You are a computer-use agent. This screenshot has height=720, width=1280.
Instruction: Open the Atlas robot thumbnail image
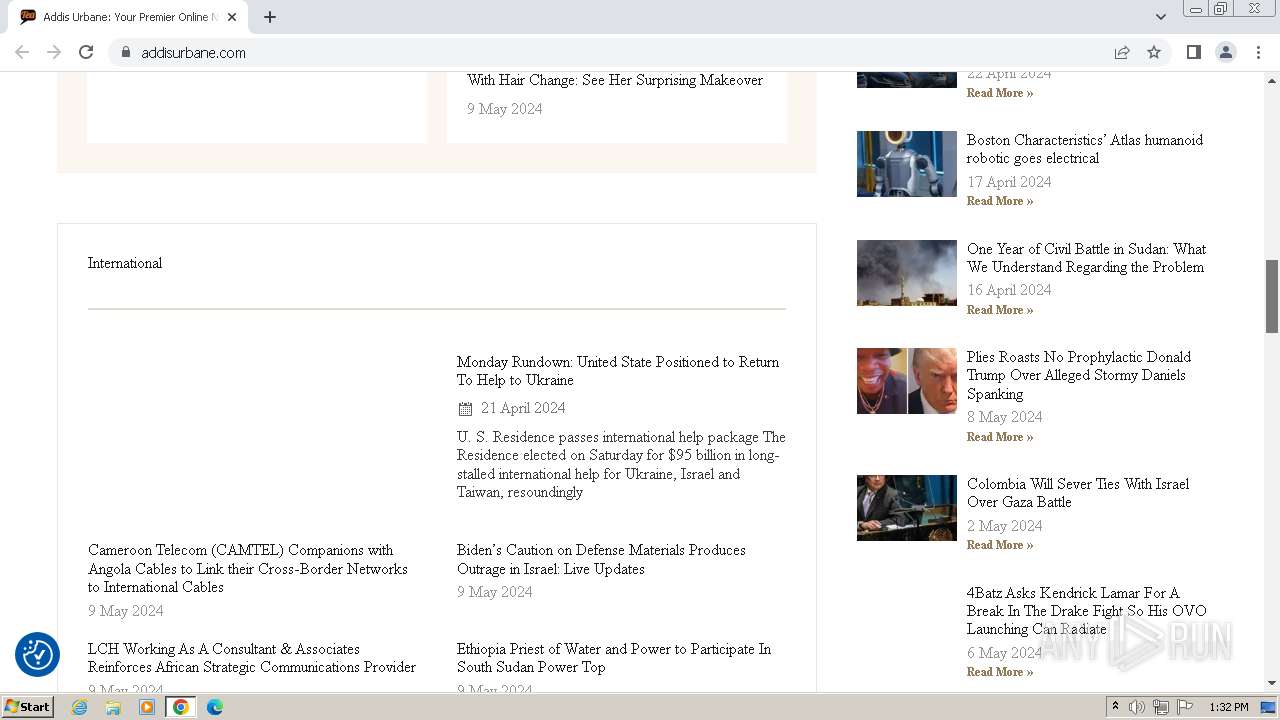[x=907, y=164]
